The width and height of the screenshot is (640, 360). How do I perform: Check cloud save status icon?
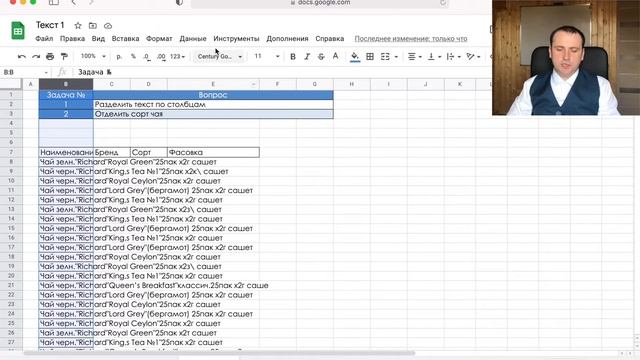coord(108,26)
